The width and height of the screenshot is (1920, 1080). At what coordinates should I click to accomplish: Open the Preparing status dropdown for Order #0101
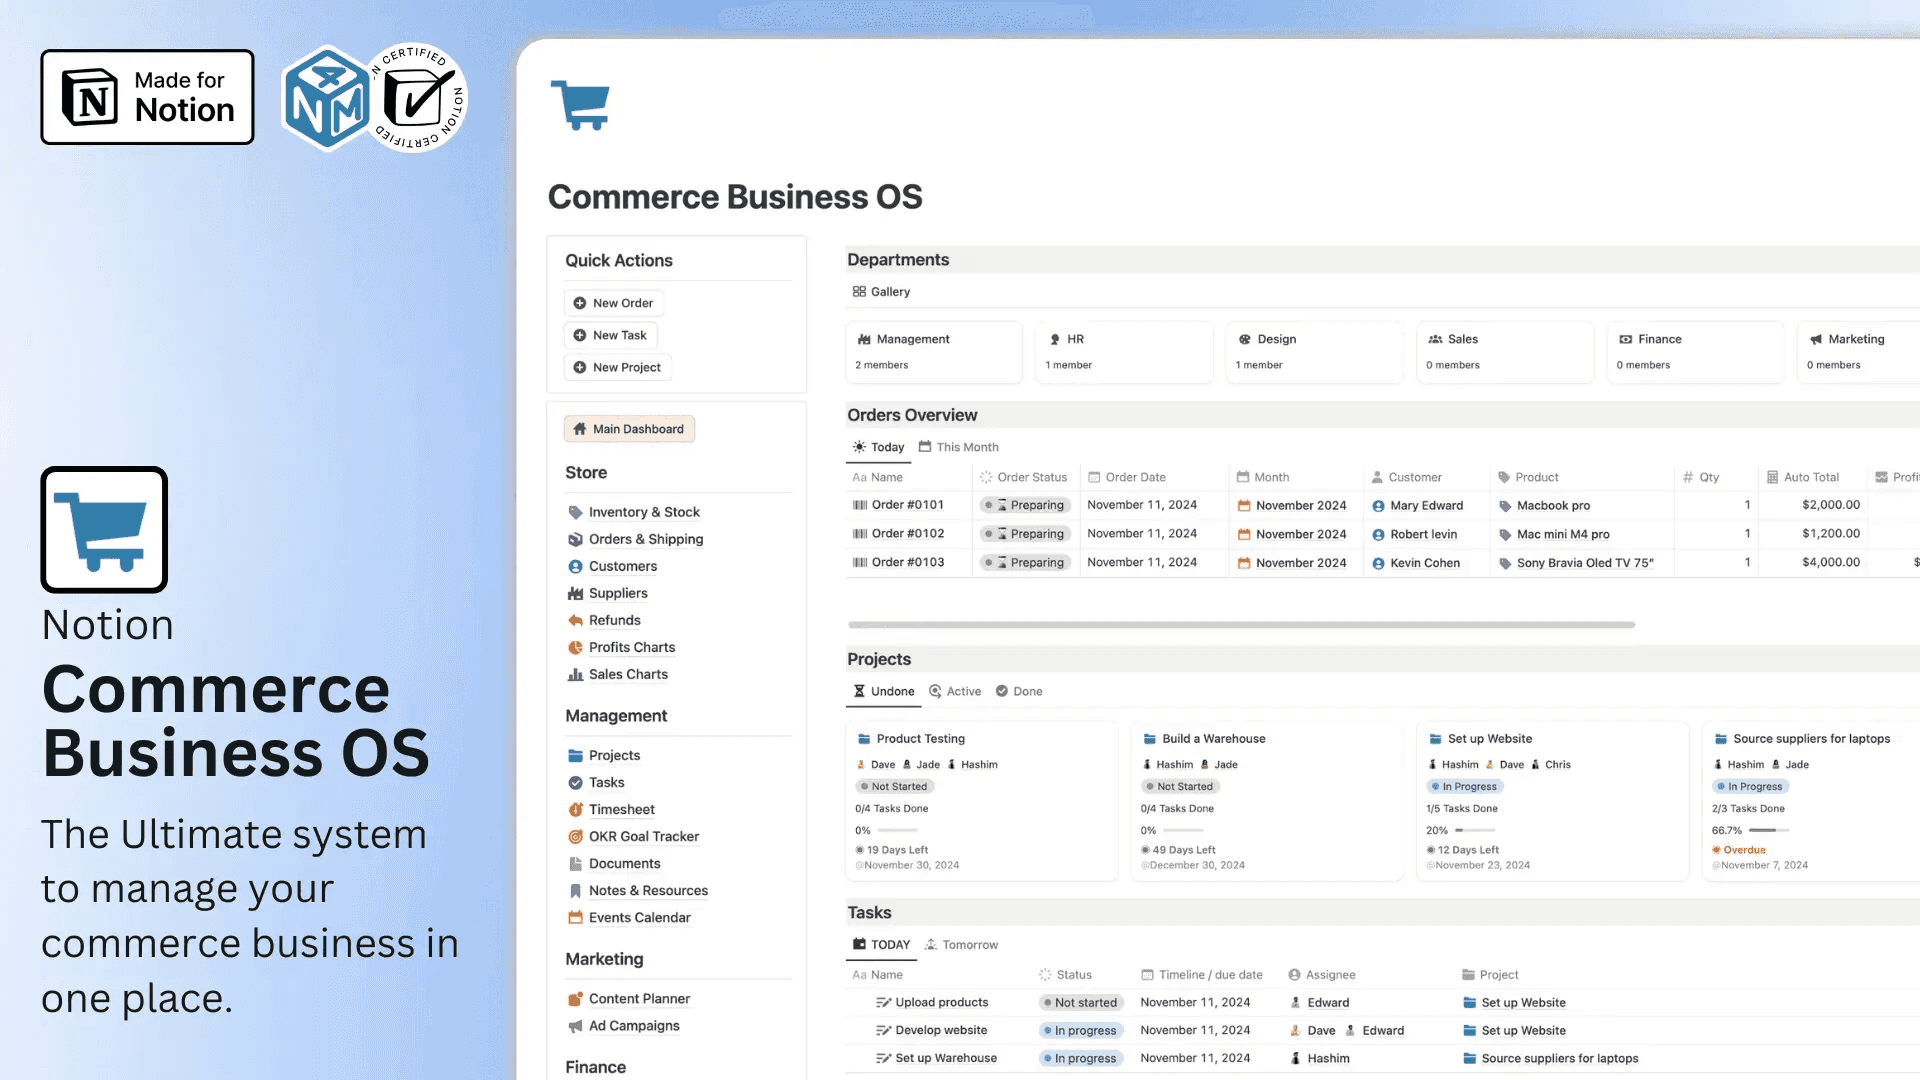click(x=1026, y=505)
